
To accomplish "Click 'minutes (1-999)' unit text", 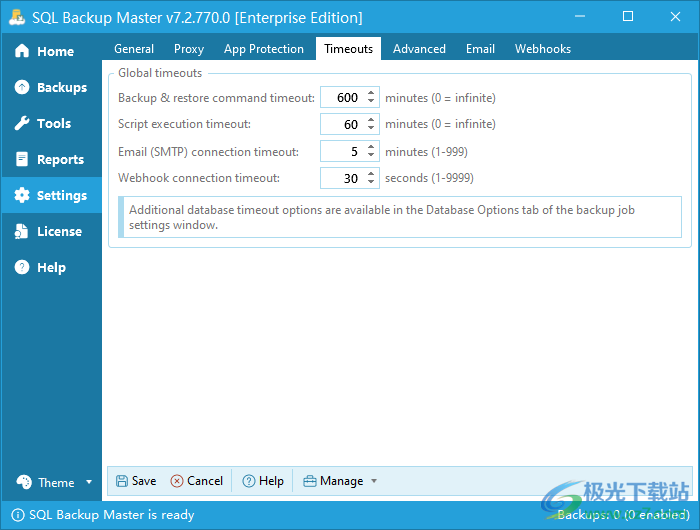I will coord(426,152).
